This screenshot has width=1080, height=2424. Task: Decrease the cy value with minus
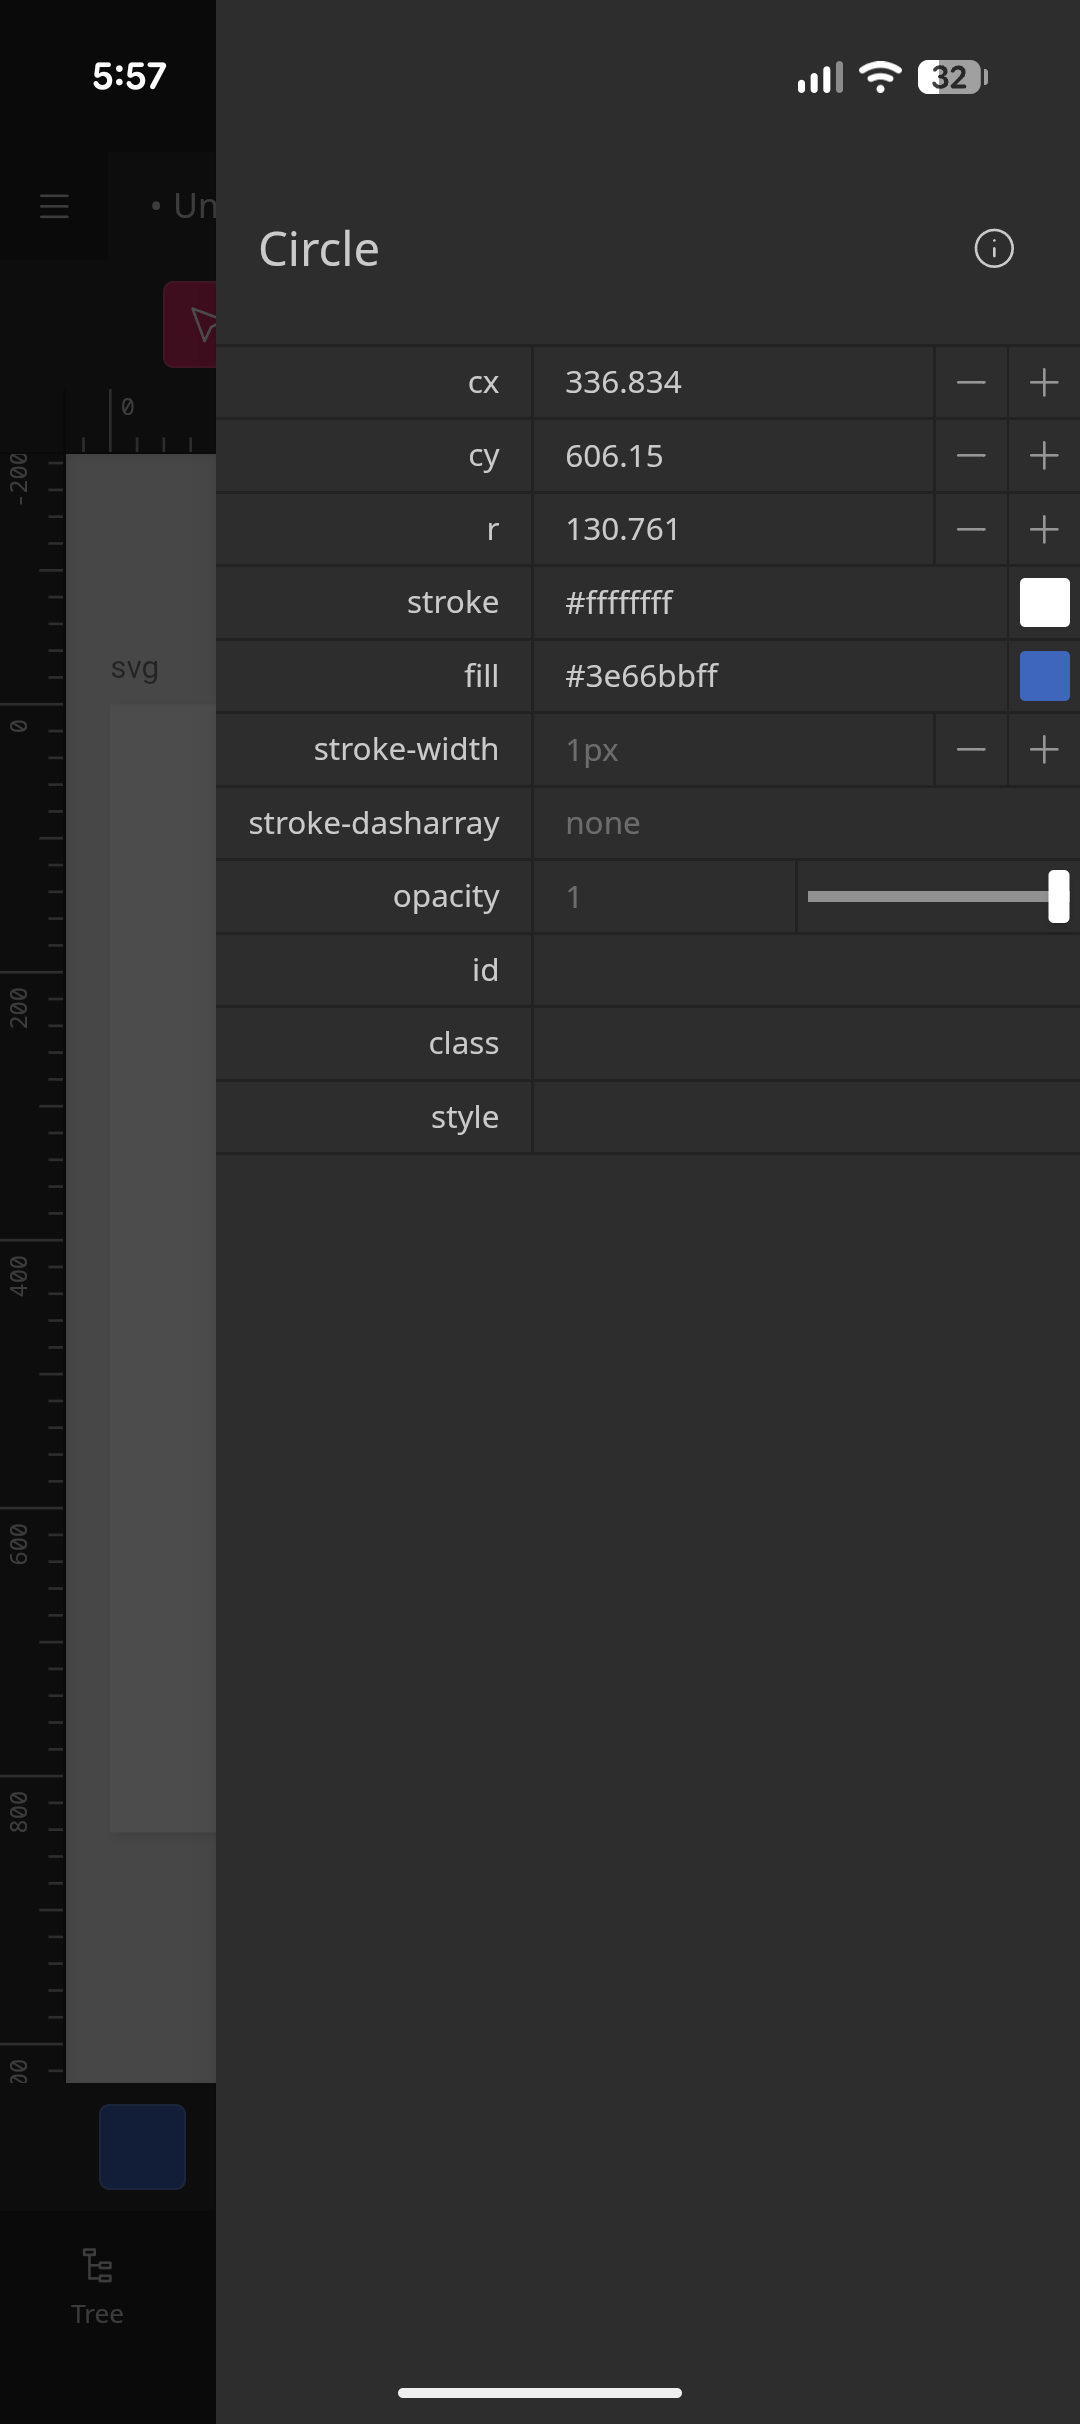pos(971,456)
